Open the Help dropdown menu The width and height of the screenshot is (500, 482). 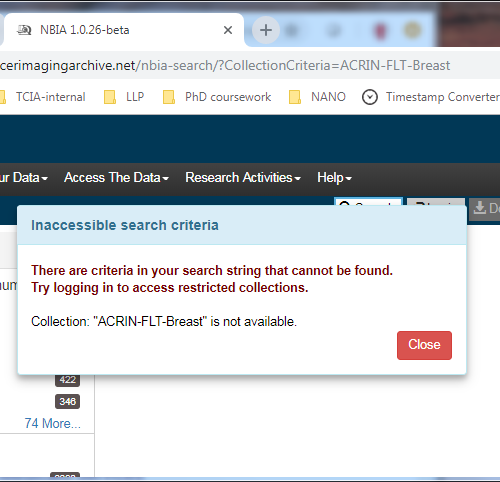point(334,178)
